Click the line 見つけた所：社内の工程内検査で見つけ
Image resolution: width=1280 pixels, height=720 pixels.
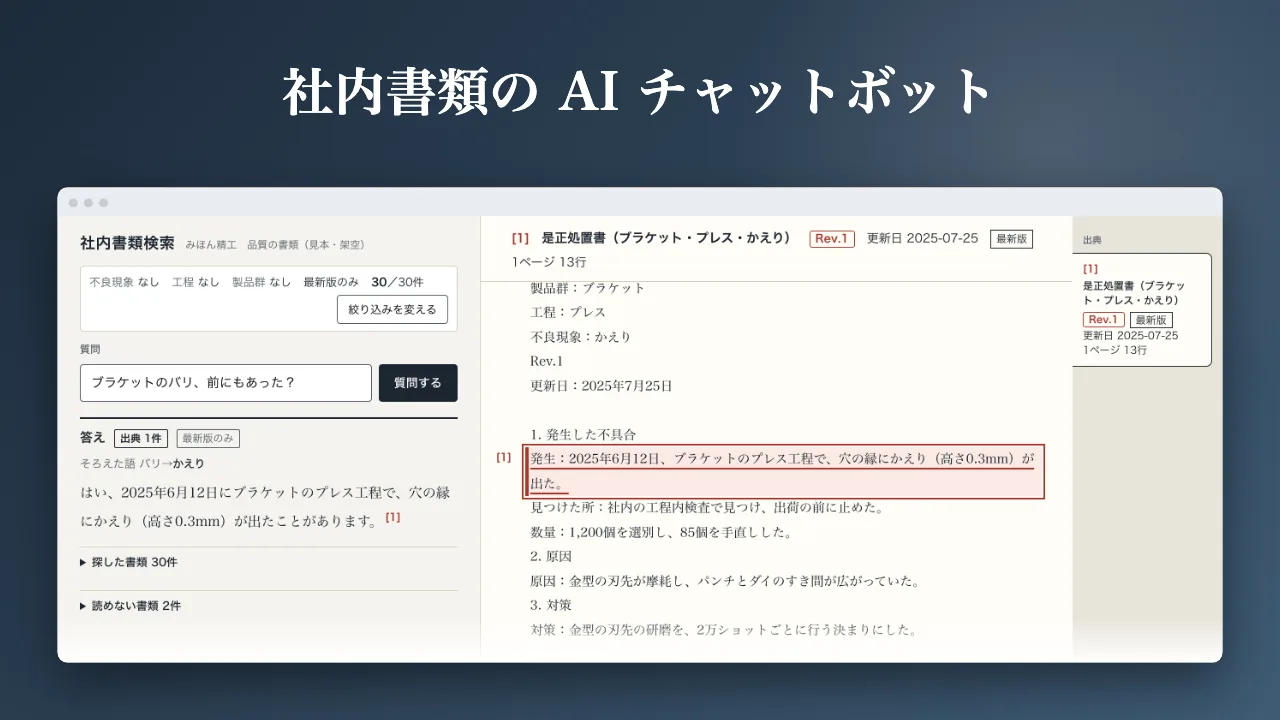(x=706, y=508)
